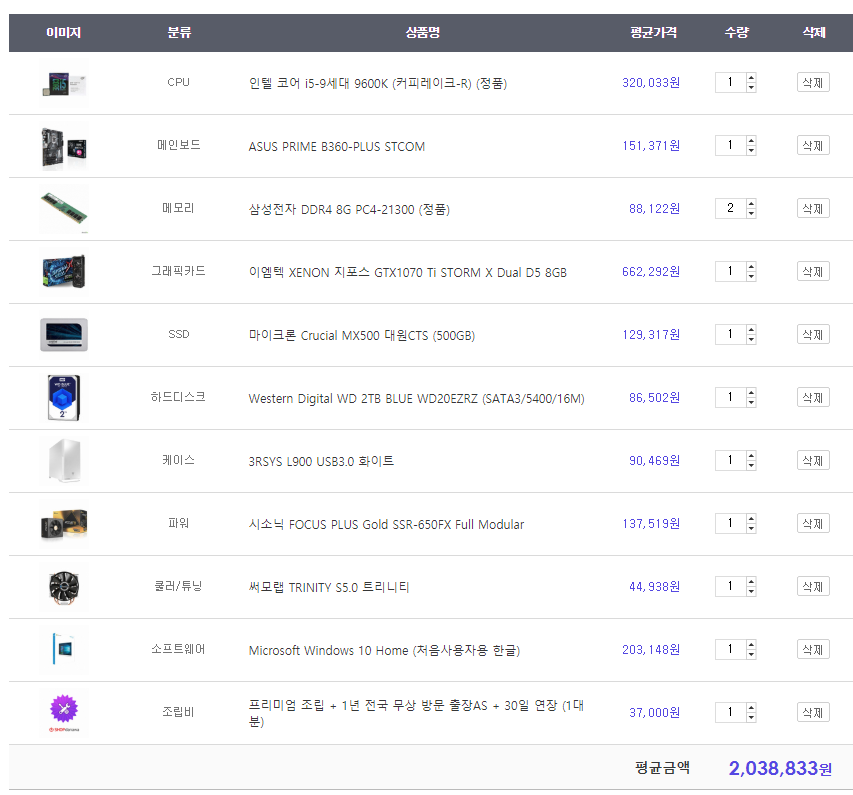
Task: Click the 삼성전자 DDR4 8G PC4-21300 name
Action: click(x=349, y=209)
